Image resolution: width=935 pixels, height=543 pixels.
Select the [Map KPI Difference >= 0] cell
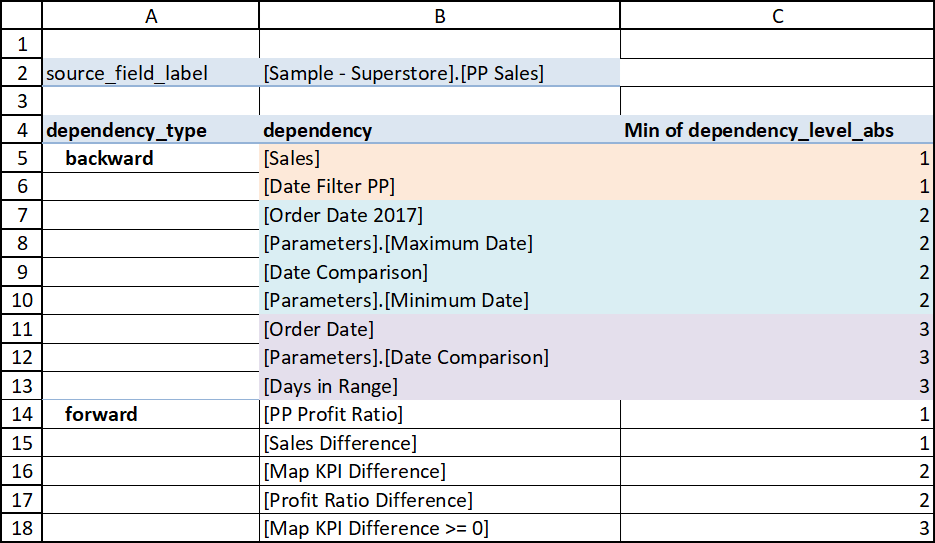click(x=439, y=528)
